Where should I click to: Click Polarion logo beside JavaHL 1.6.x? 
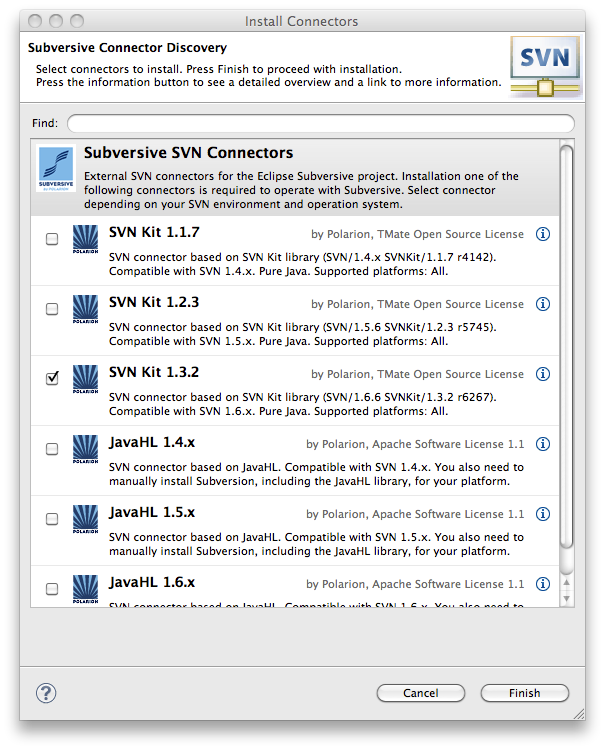point(85,589)
